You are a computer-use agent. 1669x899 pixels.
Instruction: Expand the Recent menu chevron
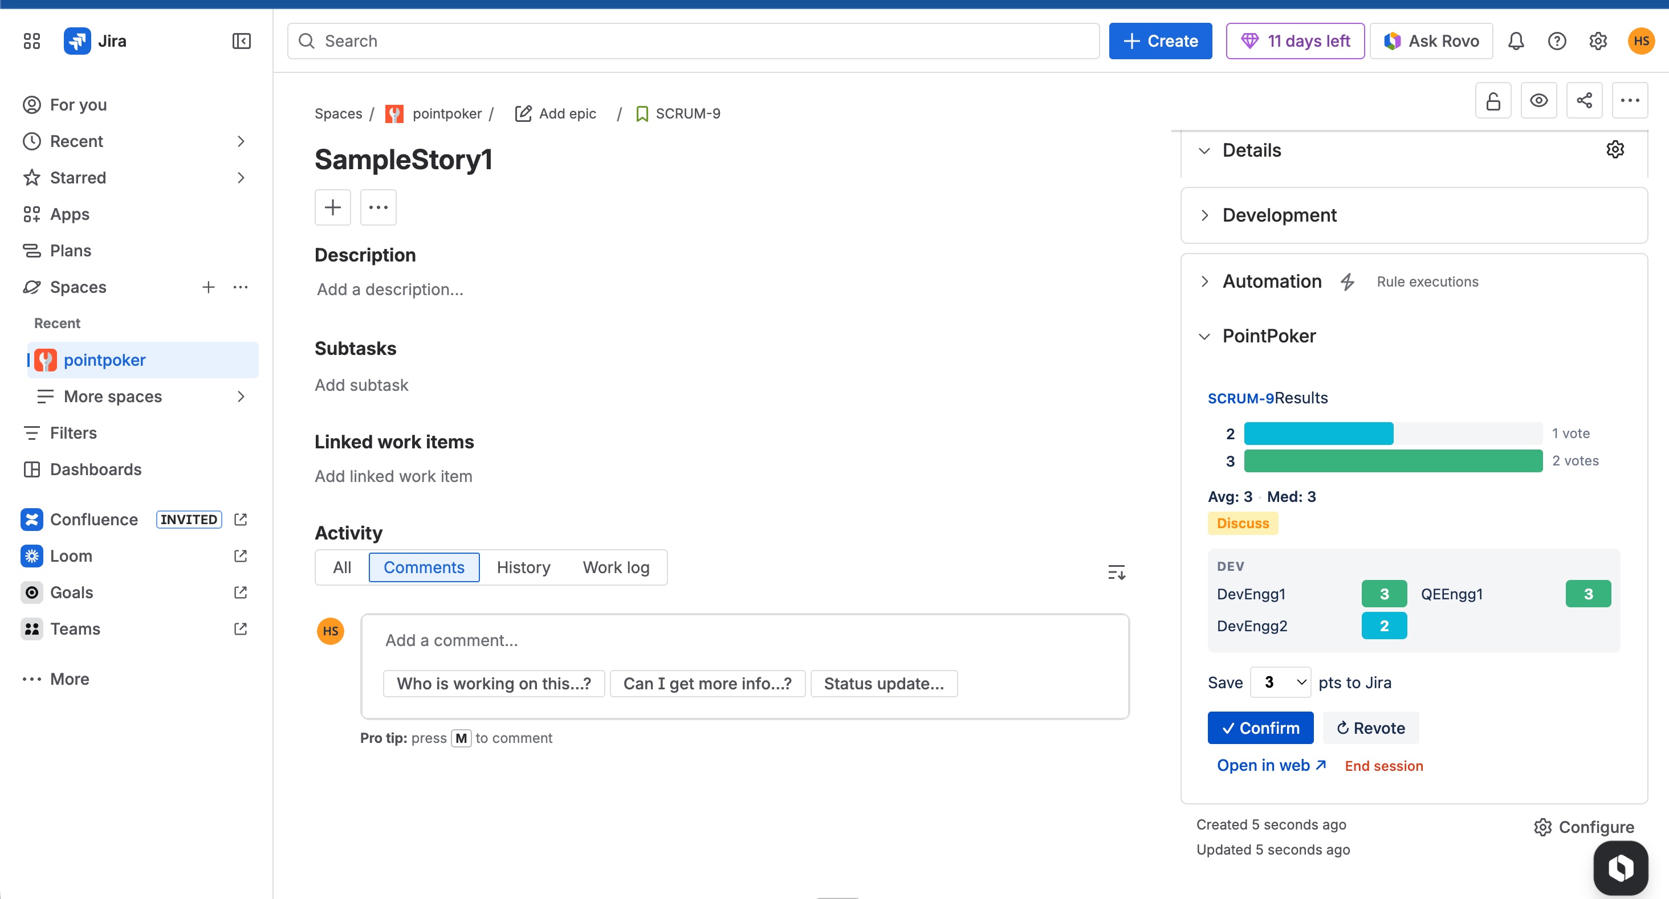click(241, 141)
